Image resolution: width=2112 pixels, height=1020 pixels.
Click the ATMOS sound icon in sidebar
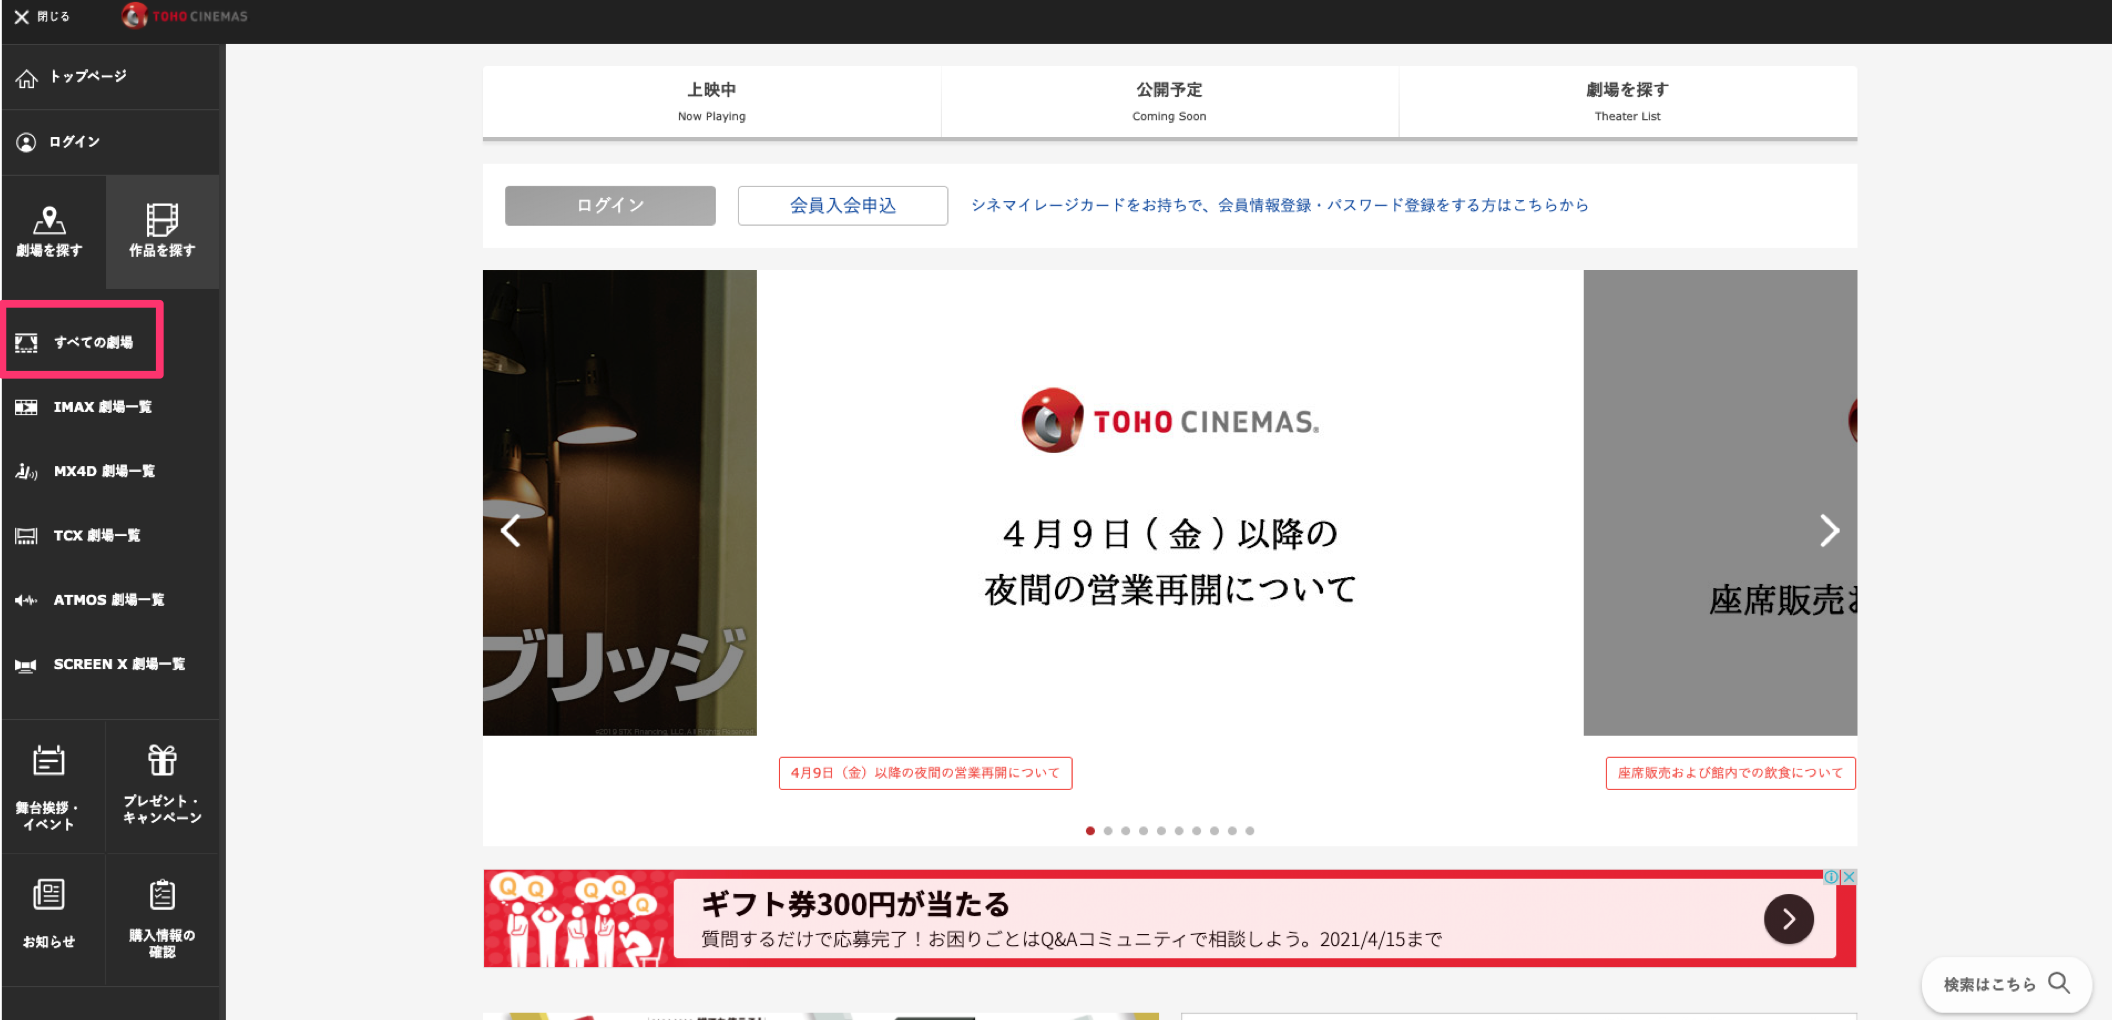click(x=26, y=600)
